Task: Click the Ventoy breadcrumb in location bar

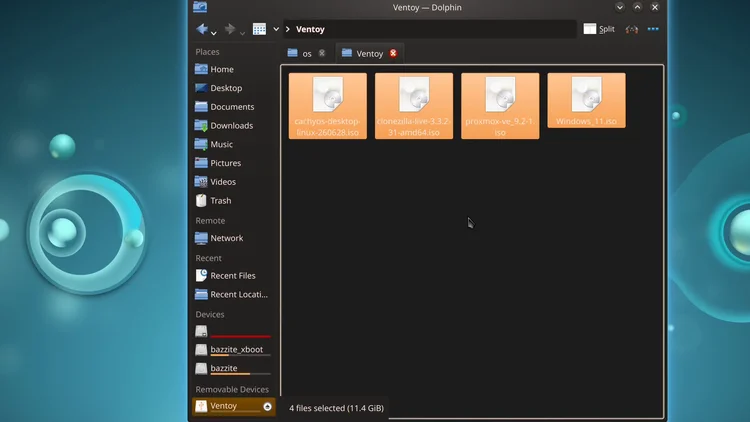Action: (310, 29)
